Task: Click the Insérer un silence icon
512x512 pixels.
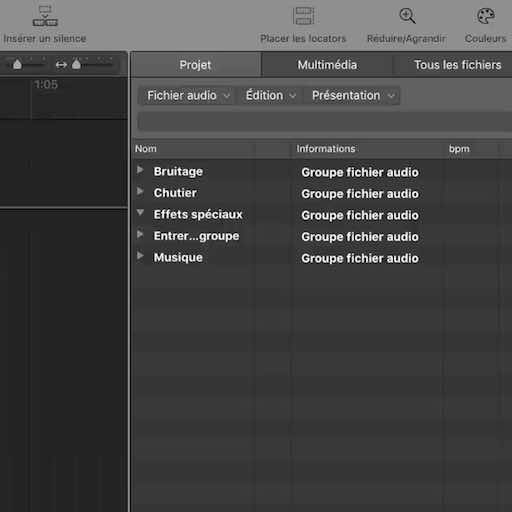Action: point(45,16)
